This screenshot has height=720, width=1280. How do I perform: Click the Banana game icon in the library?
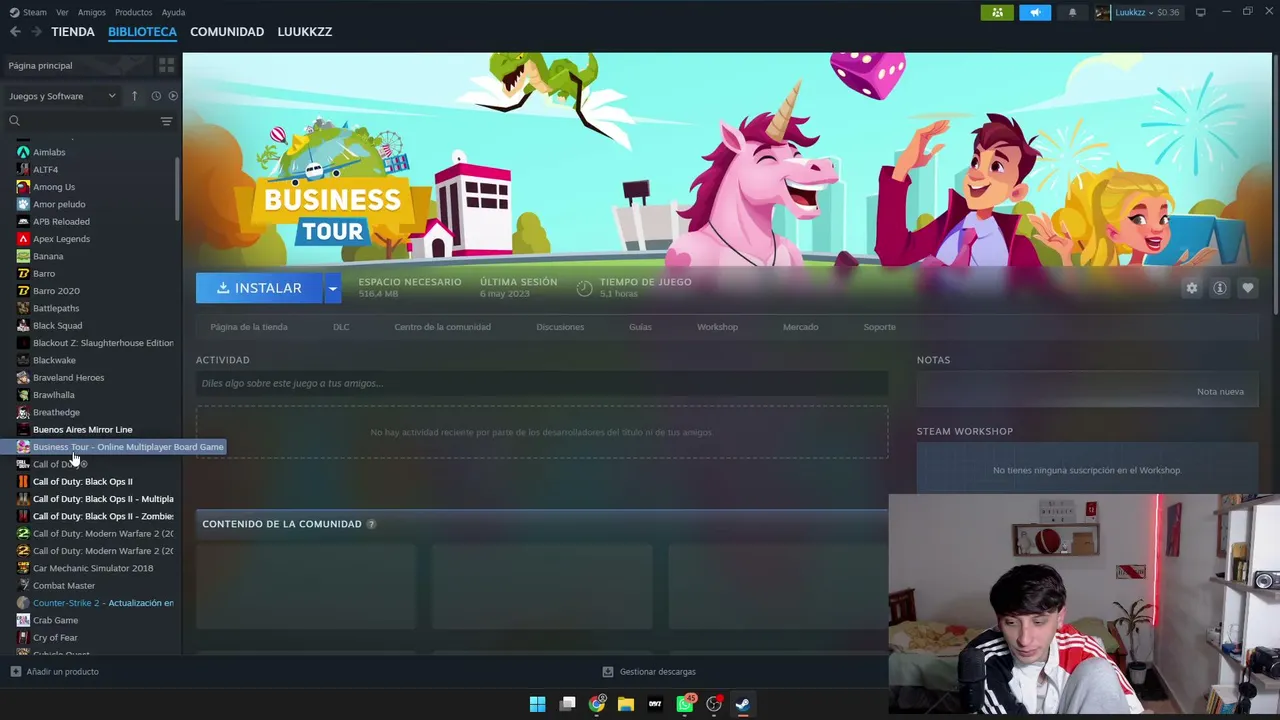[23, 256]
